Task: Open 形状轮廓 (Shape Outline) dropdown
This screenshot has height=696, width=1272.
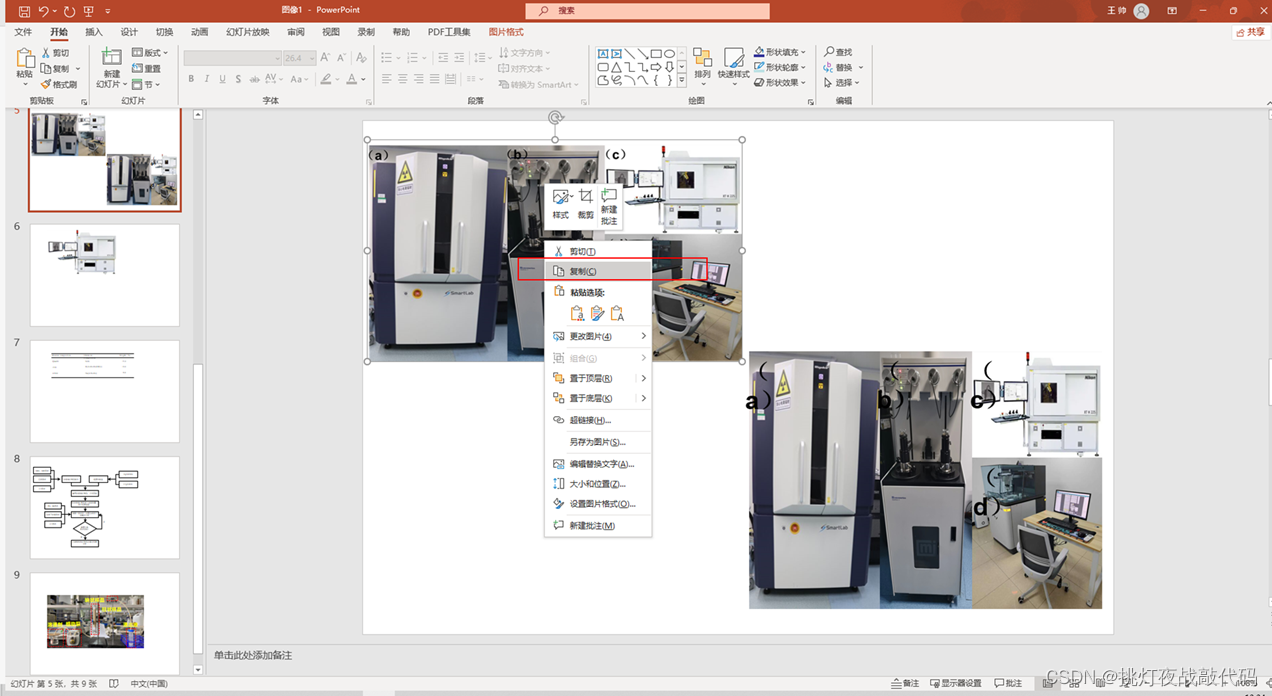Action: coord(782,68)
